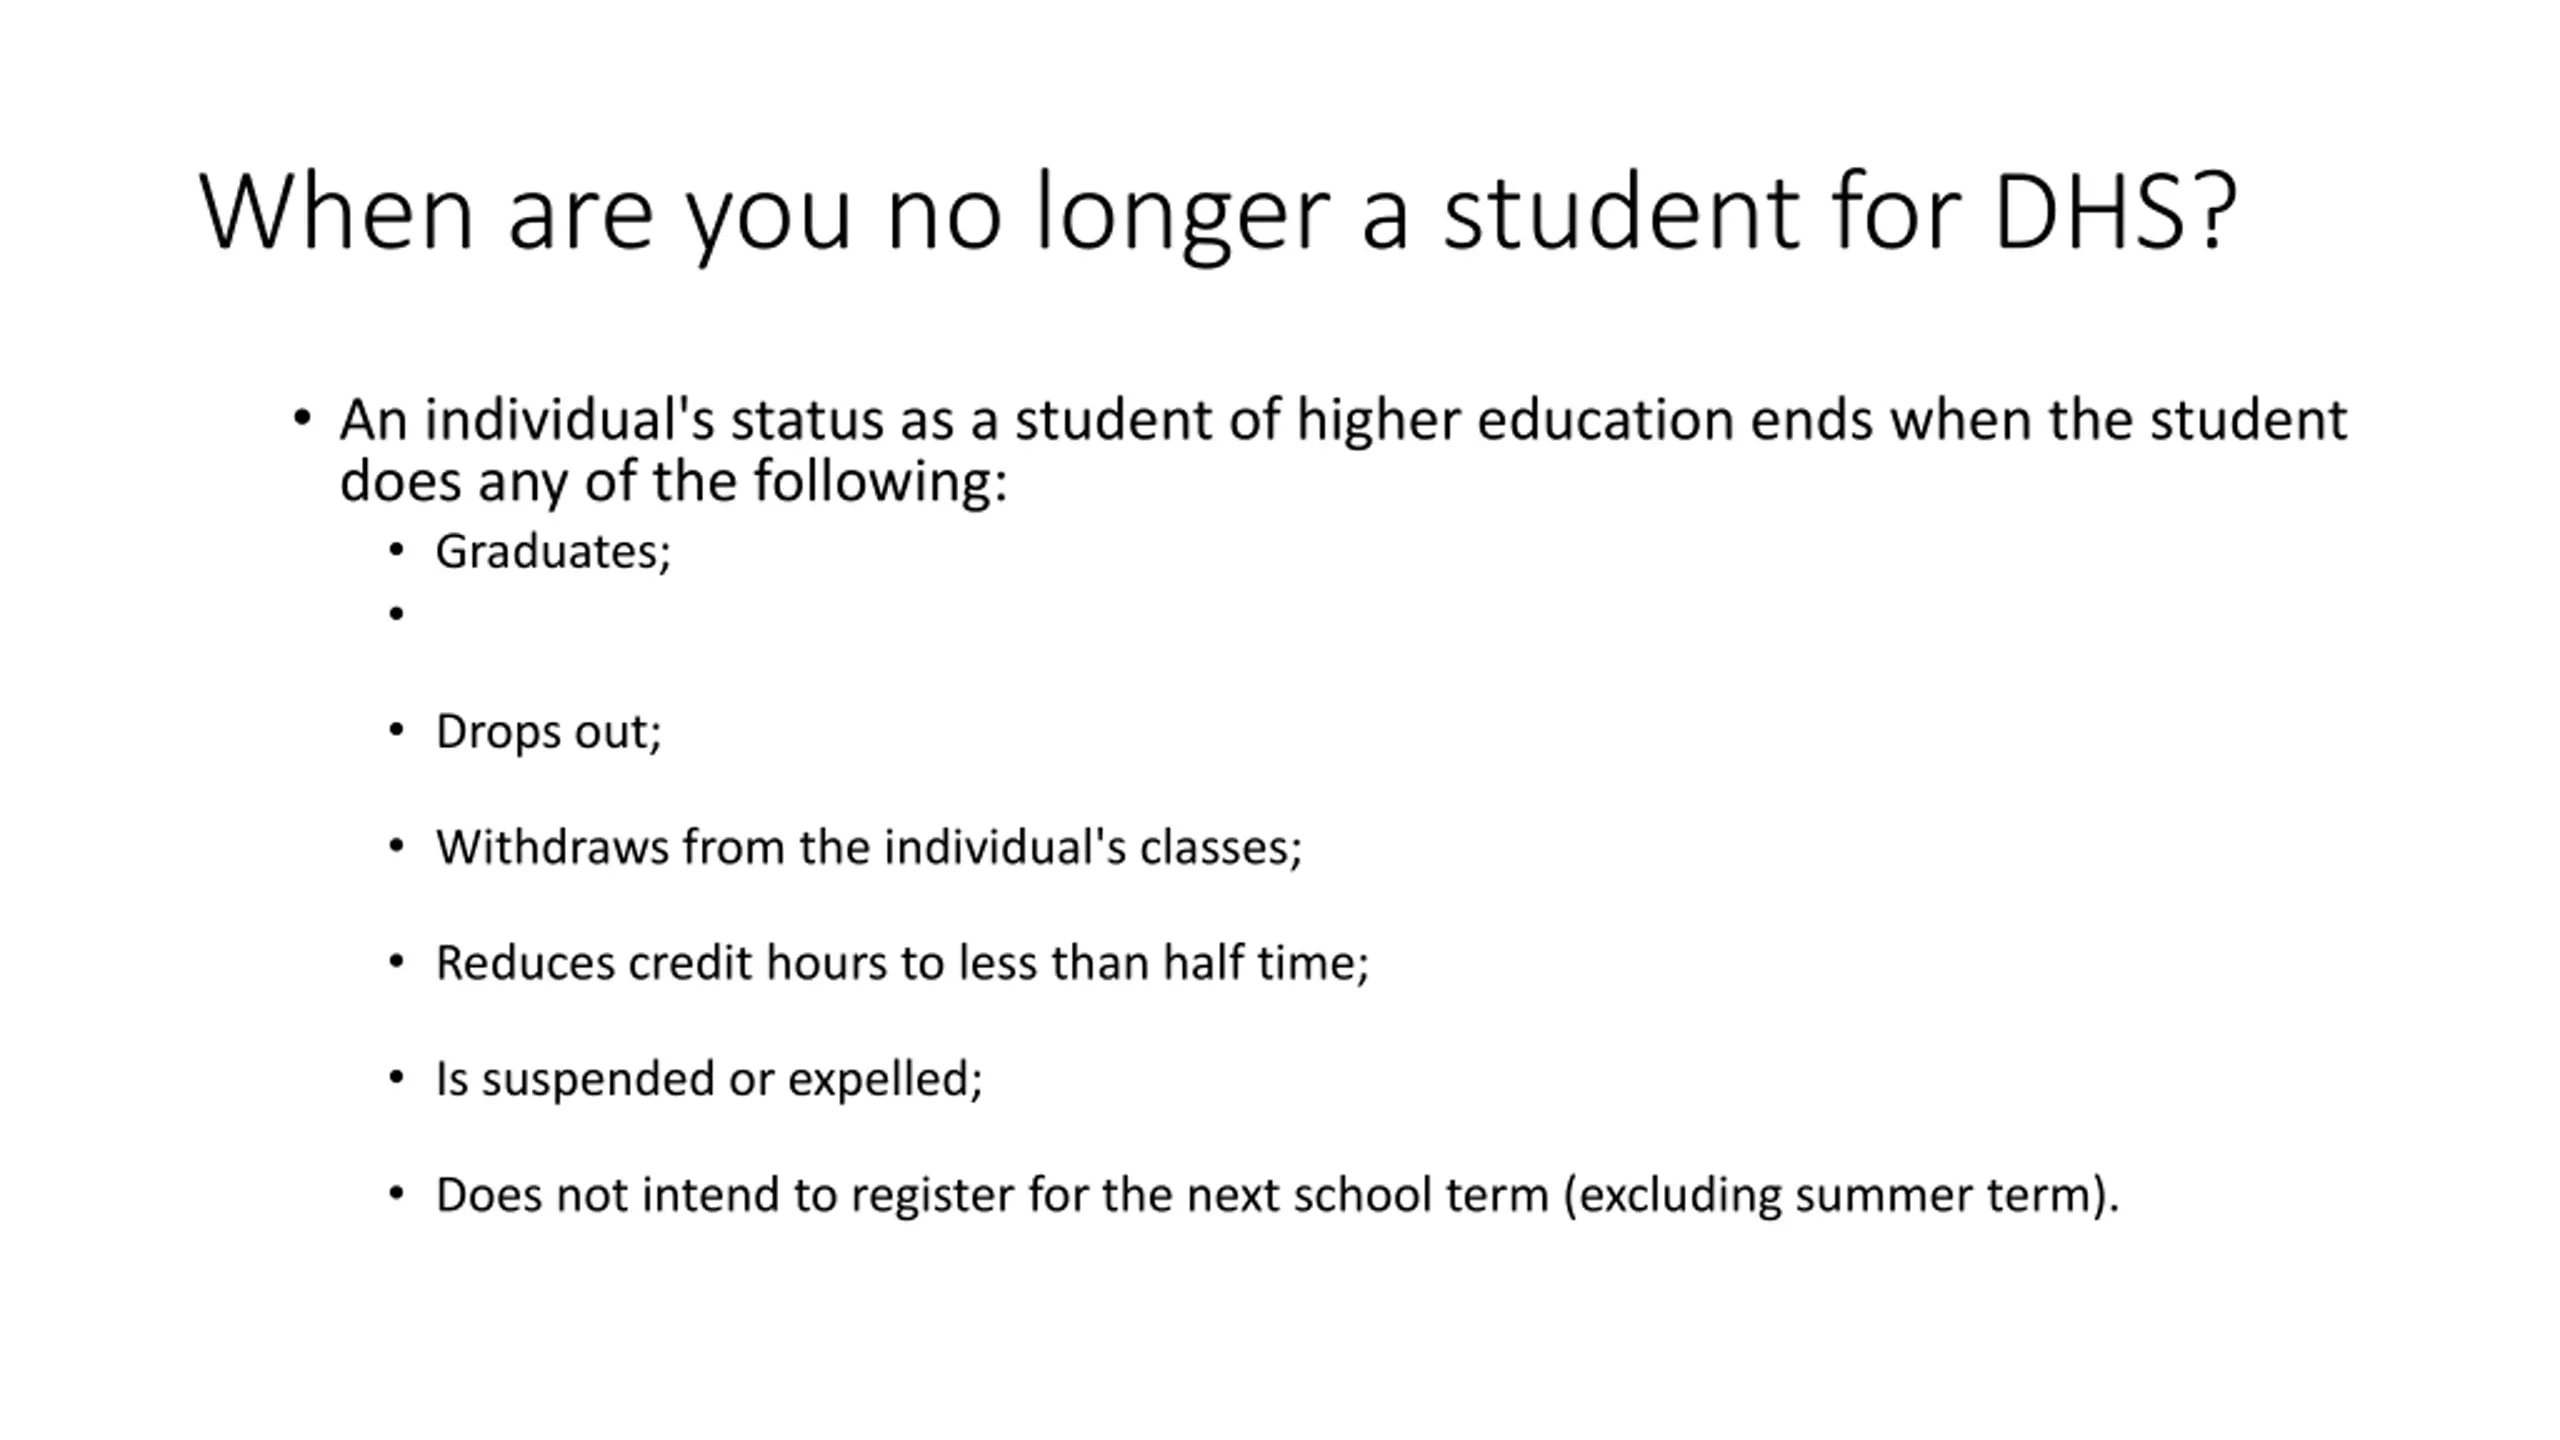
Task: Click the 'Is suspended or expelled;' line
Action: click(709, 1079)
